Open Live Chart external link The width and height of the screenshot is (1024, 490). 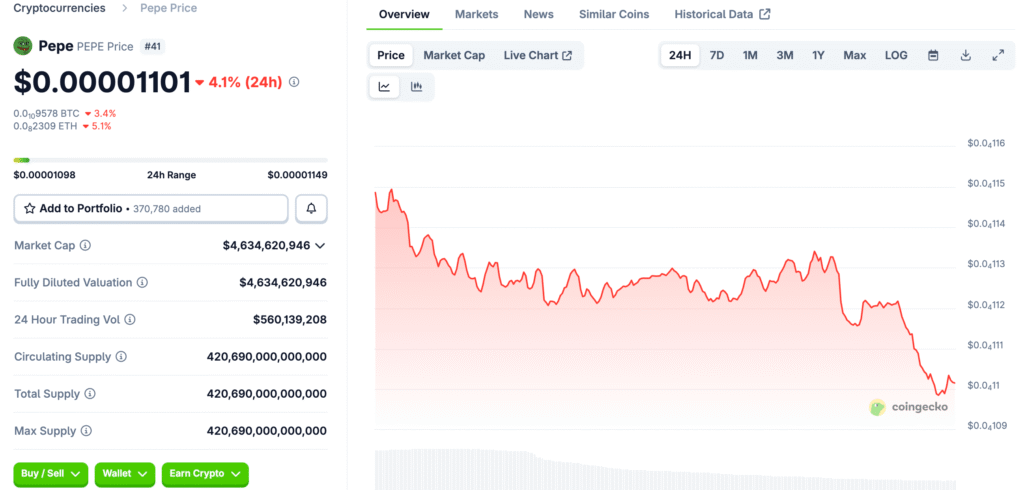click(x=537, y=56)
